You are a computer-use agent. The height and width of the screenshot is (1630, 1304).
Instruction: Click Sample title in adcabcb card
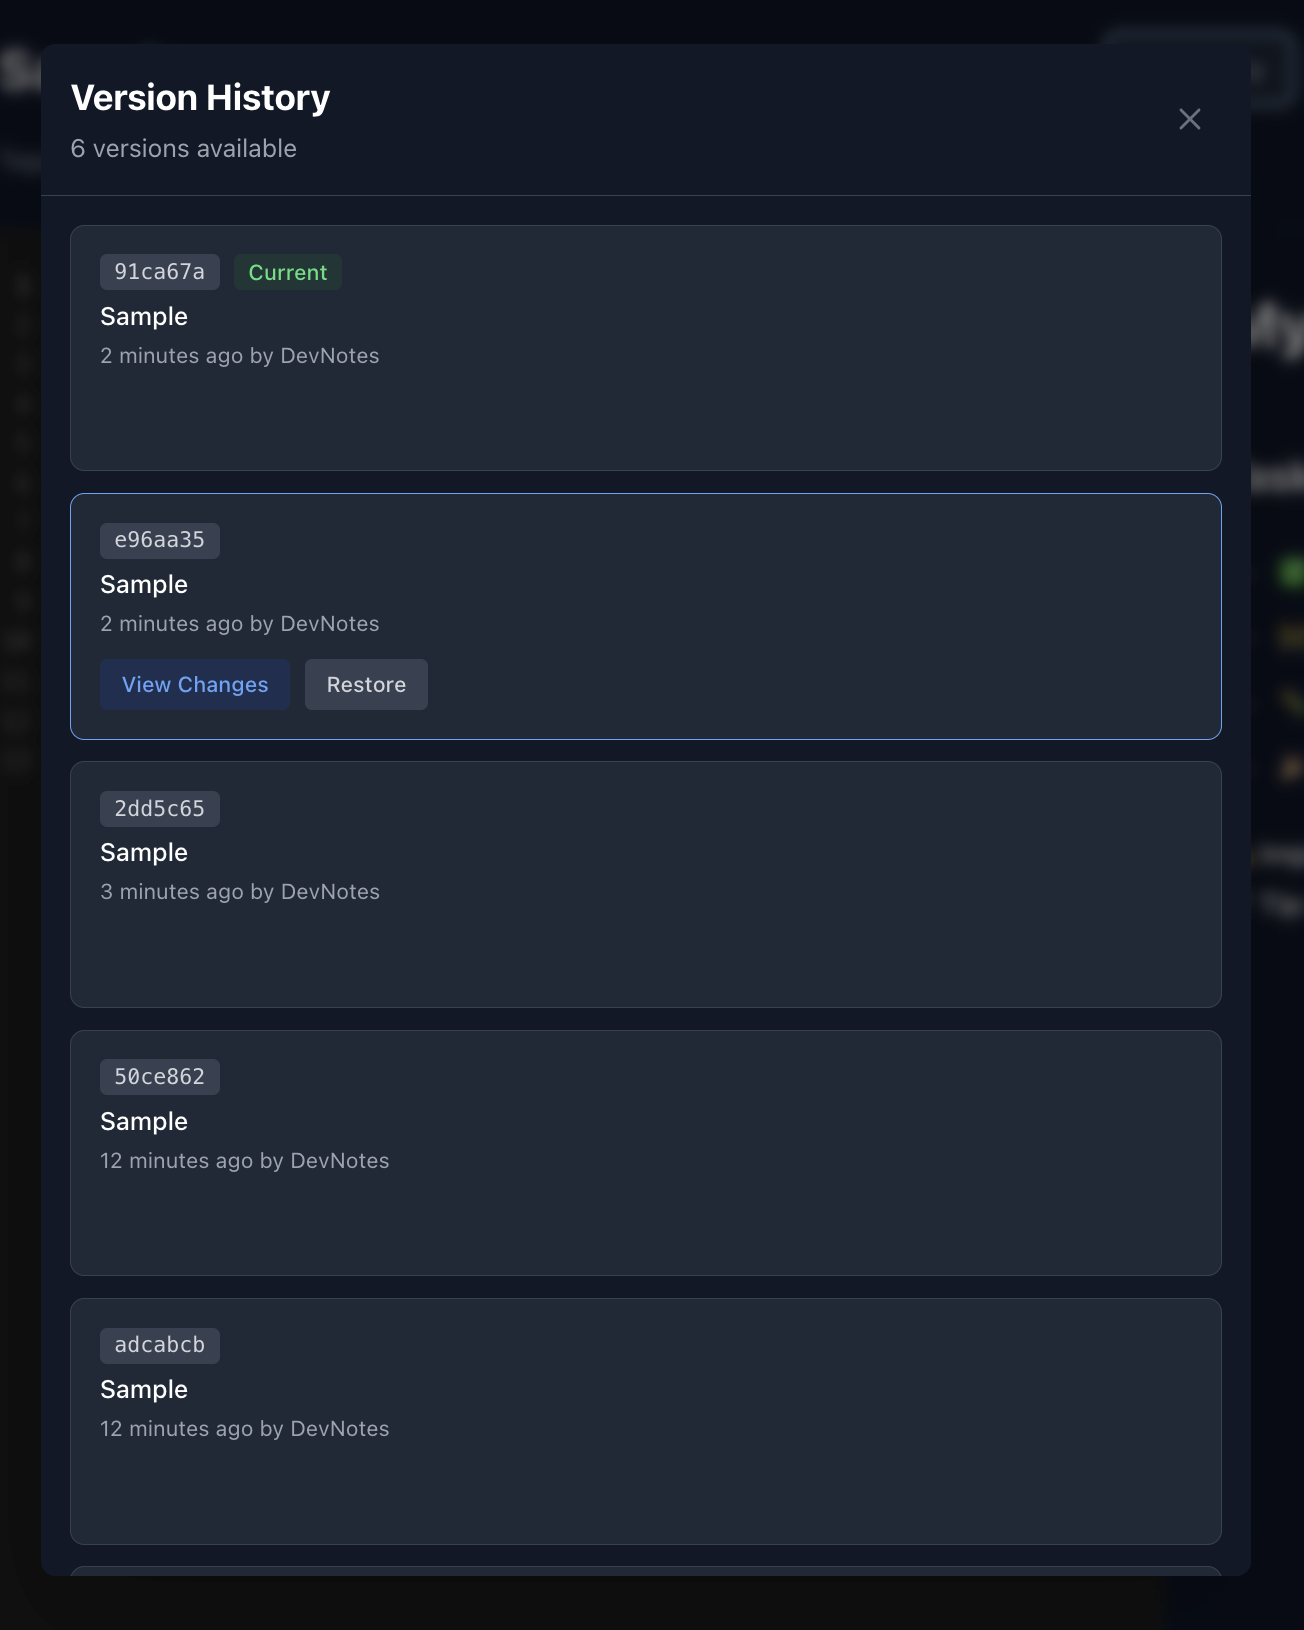click(144, 1390)
